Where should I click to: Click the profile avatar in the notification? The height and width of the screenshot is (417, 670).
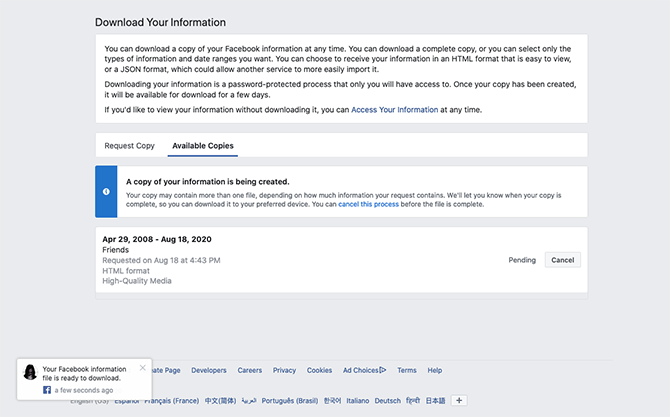(30, 373)
